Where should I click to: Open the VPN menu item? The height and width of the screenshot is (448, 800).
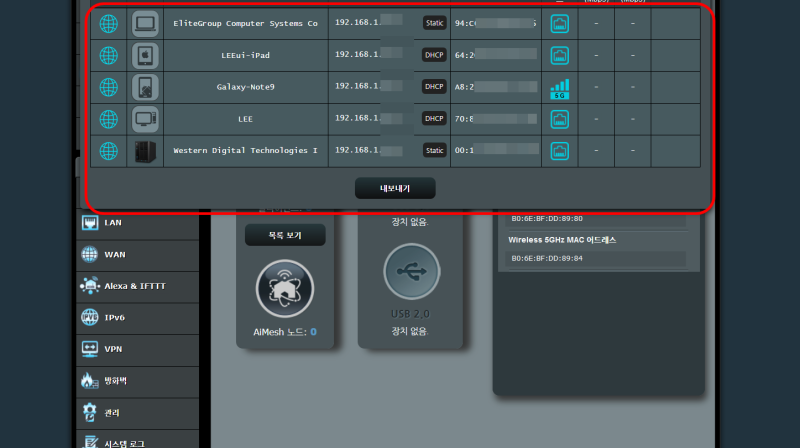138,350
